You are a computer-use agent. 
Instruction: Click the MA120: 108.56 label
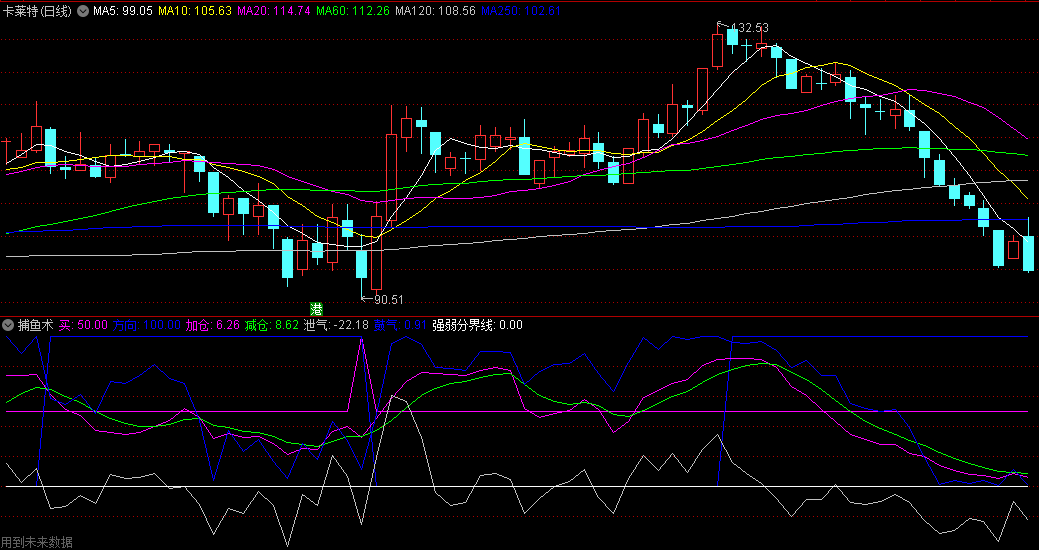click(435, 11)
